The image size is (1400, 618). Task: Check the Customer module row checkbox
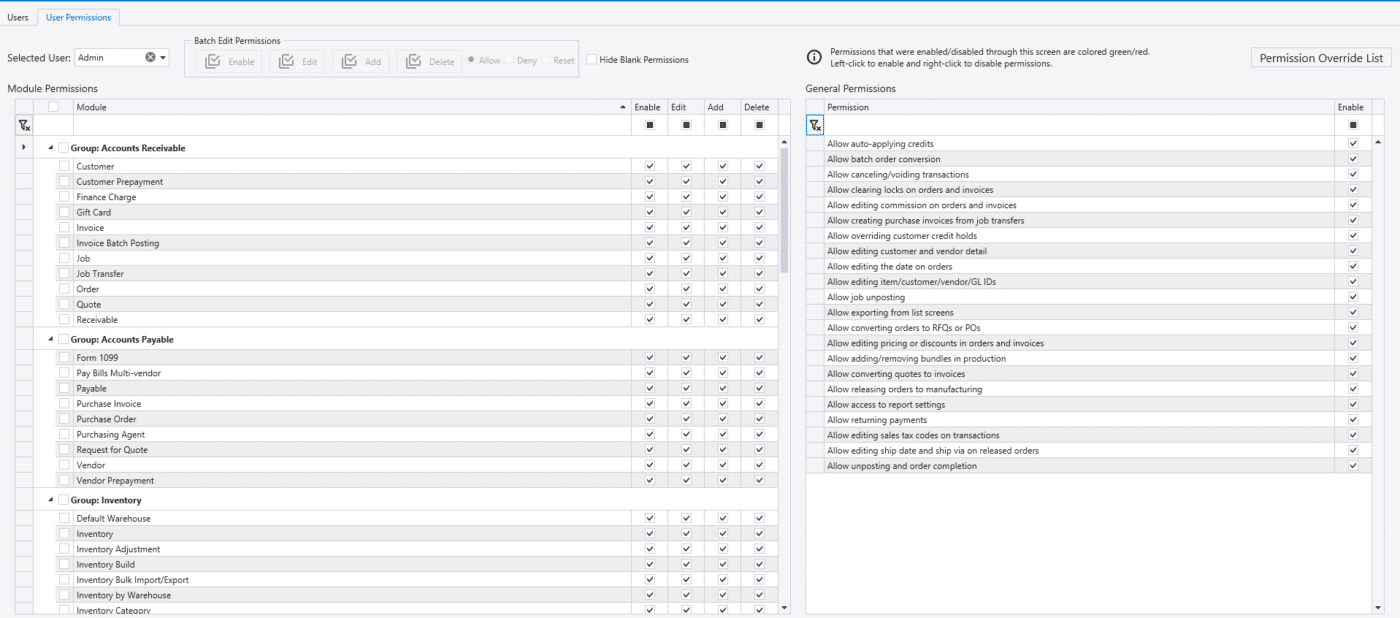pos(64,165)
